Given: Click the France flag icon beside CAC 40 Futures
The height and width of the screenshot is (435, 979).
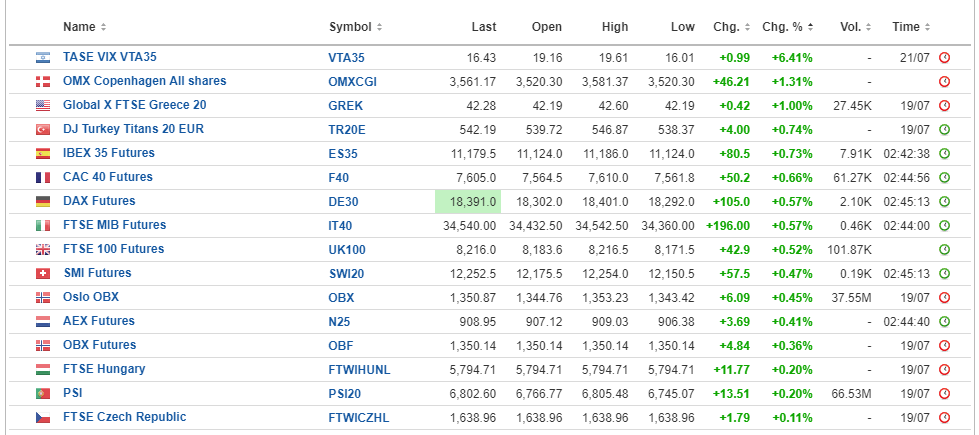Looking at the screenshot, I should (x=42, y=178).
